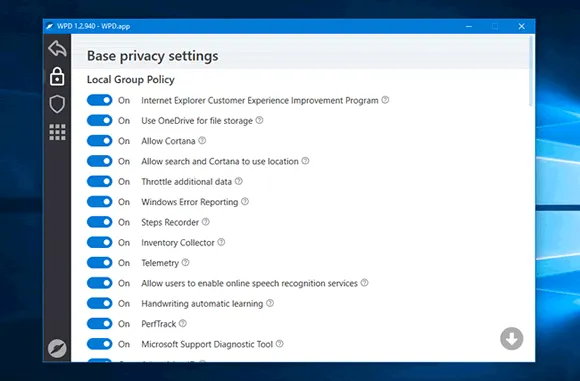
Task: Open help icon beside Steps Recorder
Action: click(206, 222)
